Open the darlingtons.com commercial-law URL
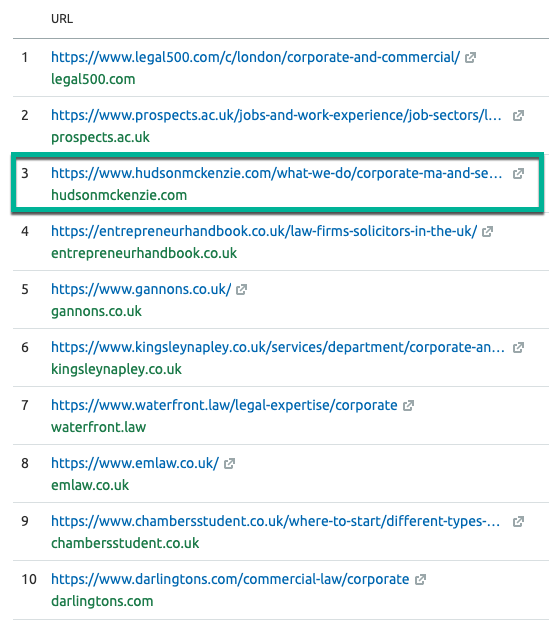The height and width of the screenshot is (629, 549). click(x=230, y=579)
